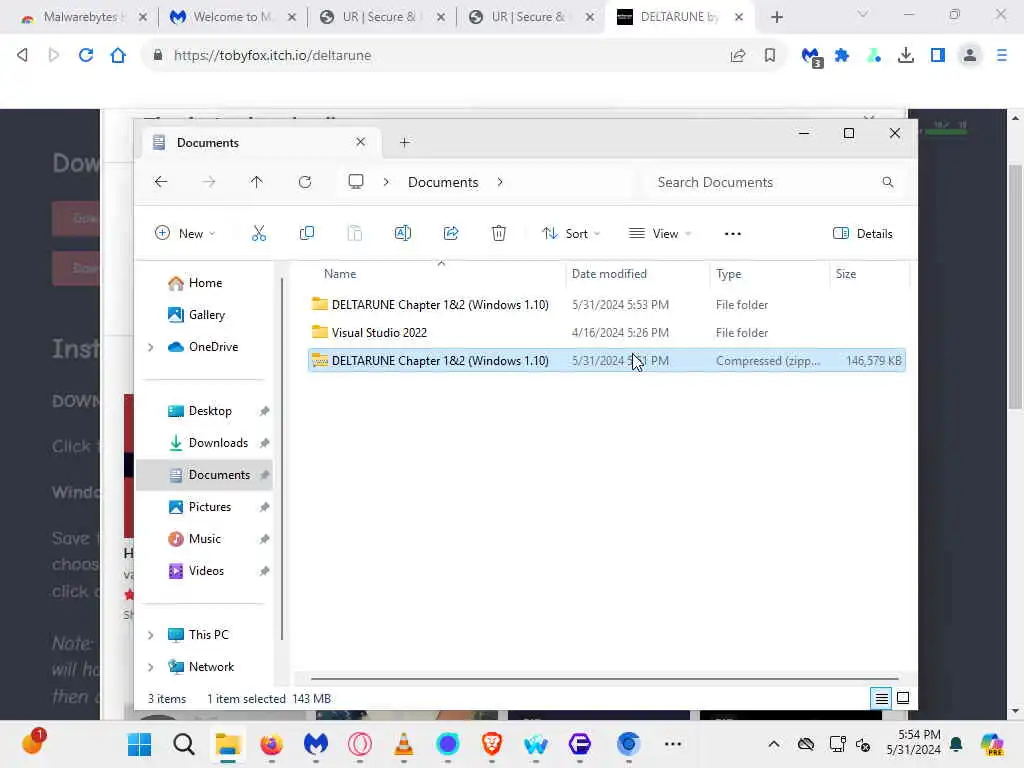Select the DELTARUNE File folder row
Image resolution: width=1024 pixels, height=768 pixels.
click(606, 304)
